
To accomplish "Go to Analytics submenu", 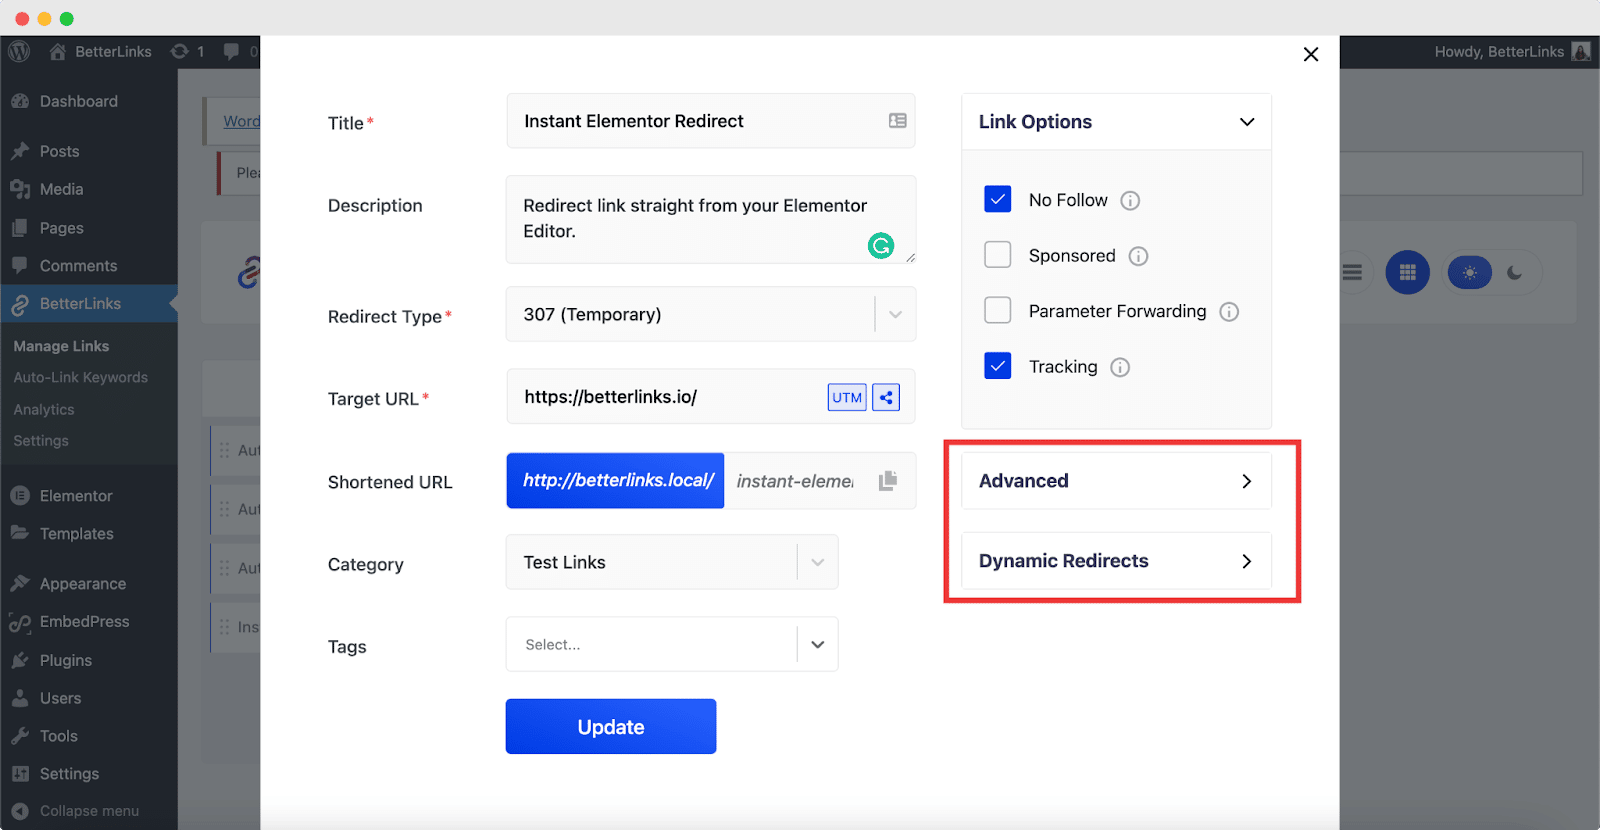I will [44, 410].
